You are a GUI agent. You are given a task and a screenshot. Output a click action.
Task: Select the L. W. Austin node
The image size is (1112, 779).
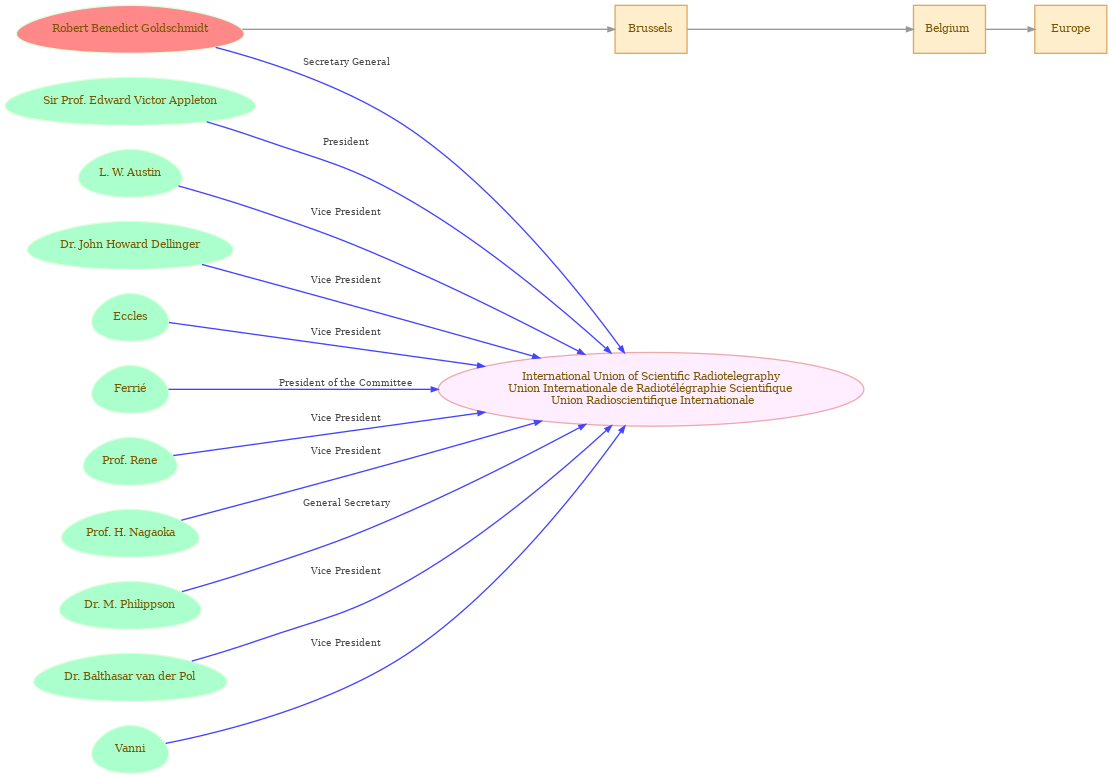pos(130,173)
